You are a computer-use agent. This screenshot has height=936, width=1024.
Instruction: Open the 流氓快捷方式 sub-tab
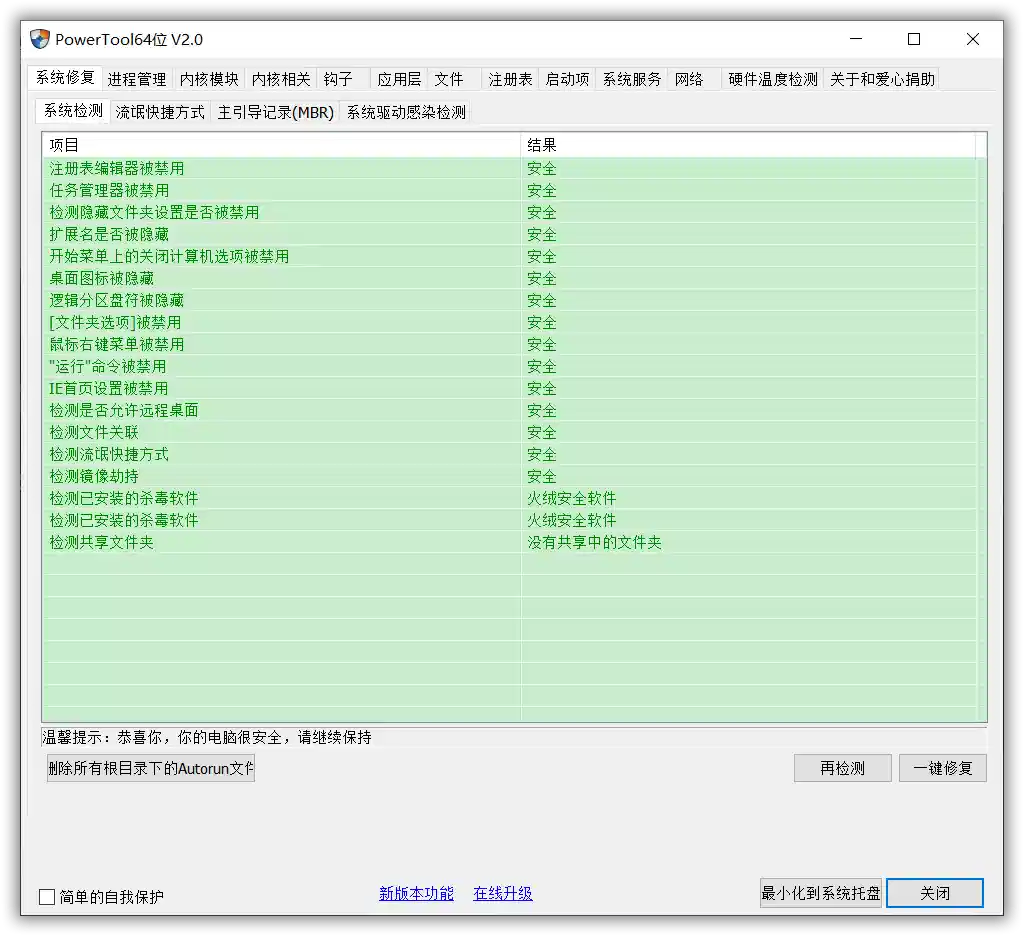pos(160,112)
